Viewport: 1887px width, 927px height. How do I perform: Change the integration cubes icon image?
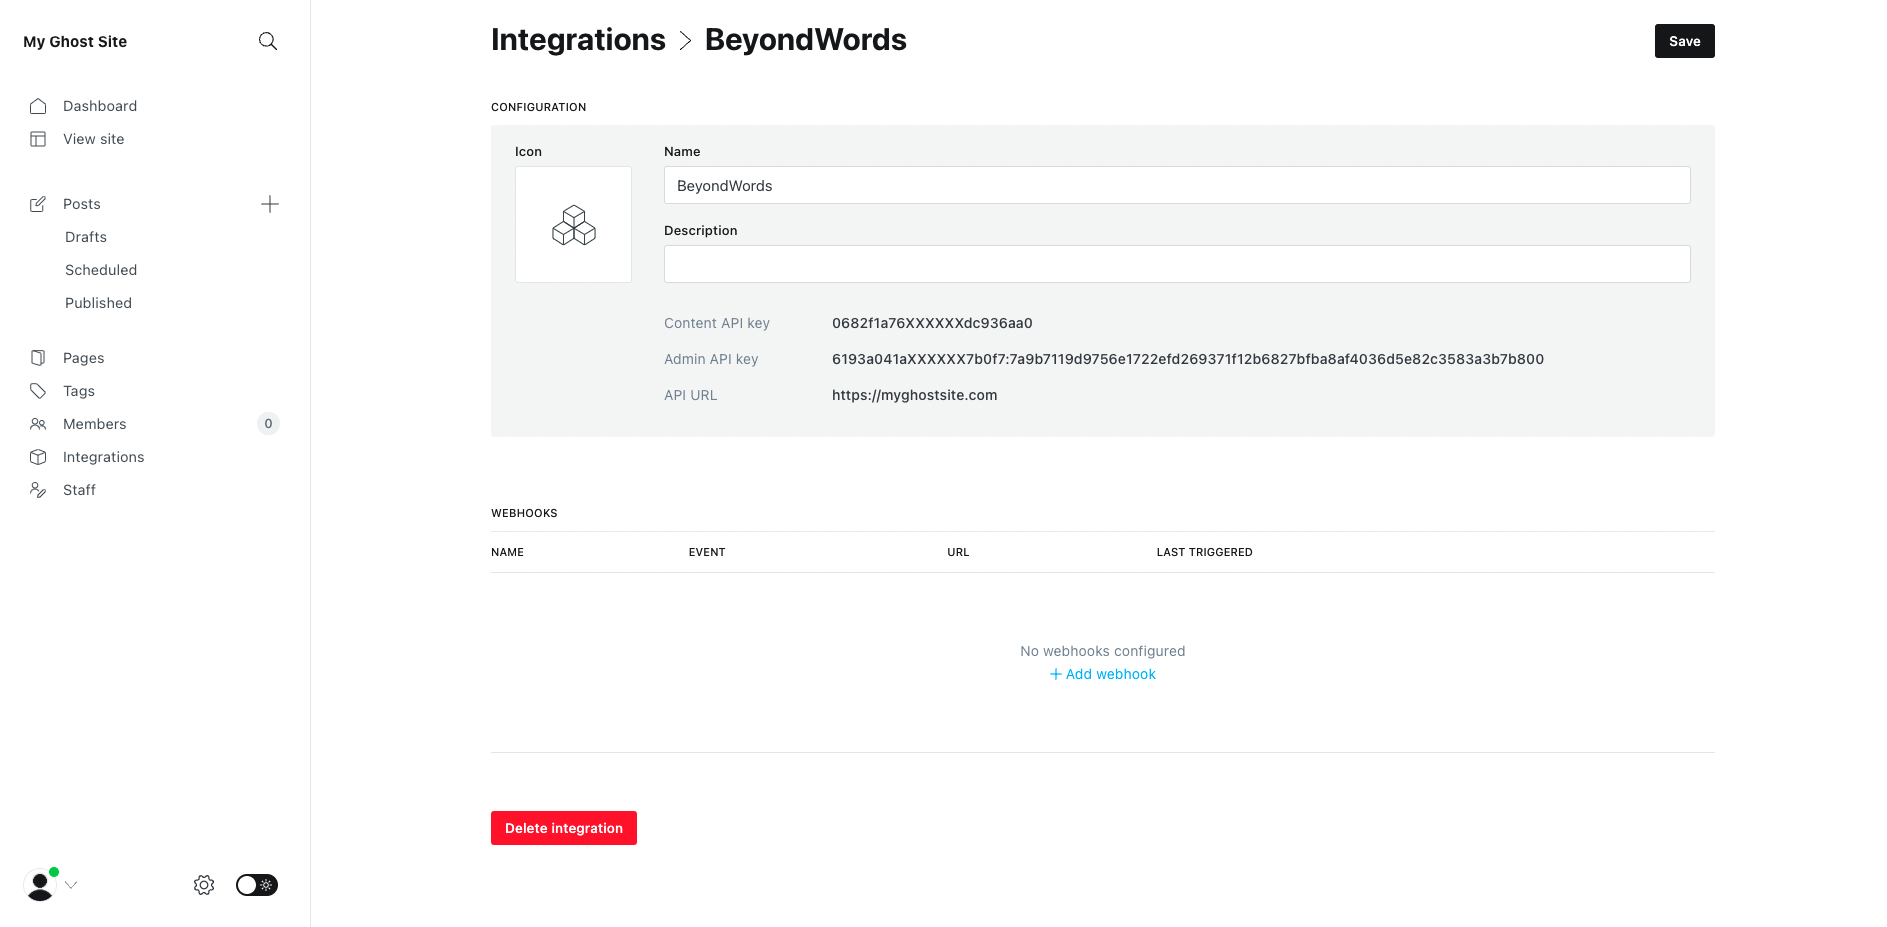point(573,224)
